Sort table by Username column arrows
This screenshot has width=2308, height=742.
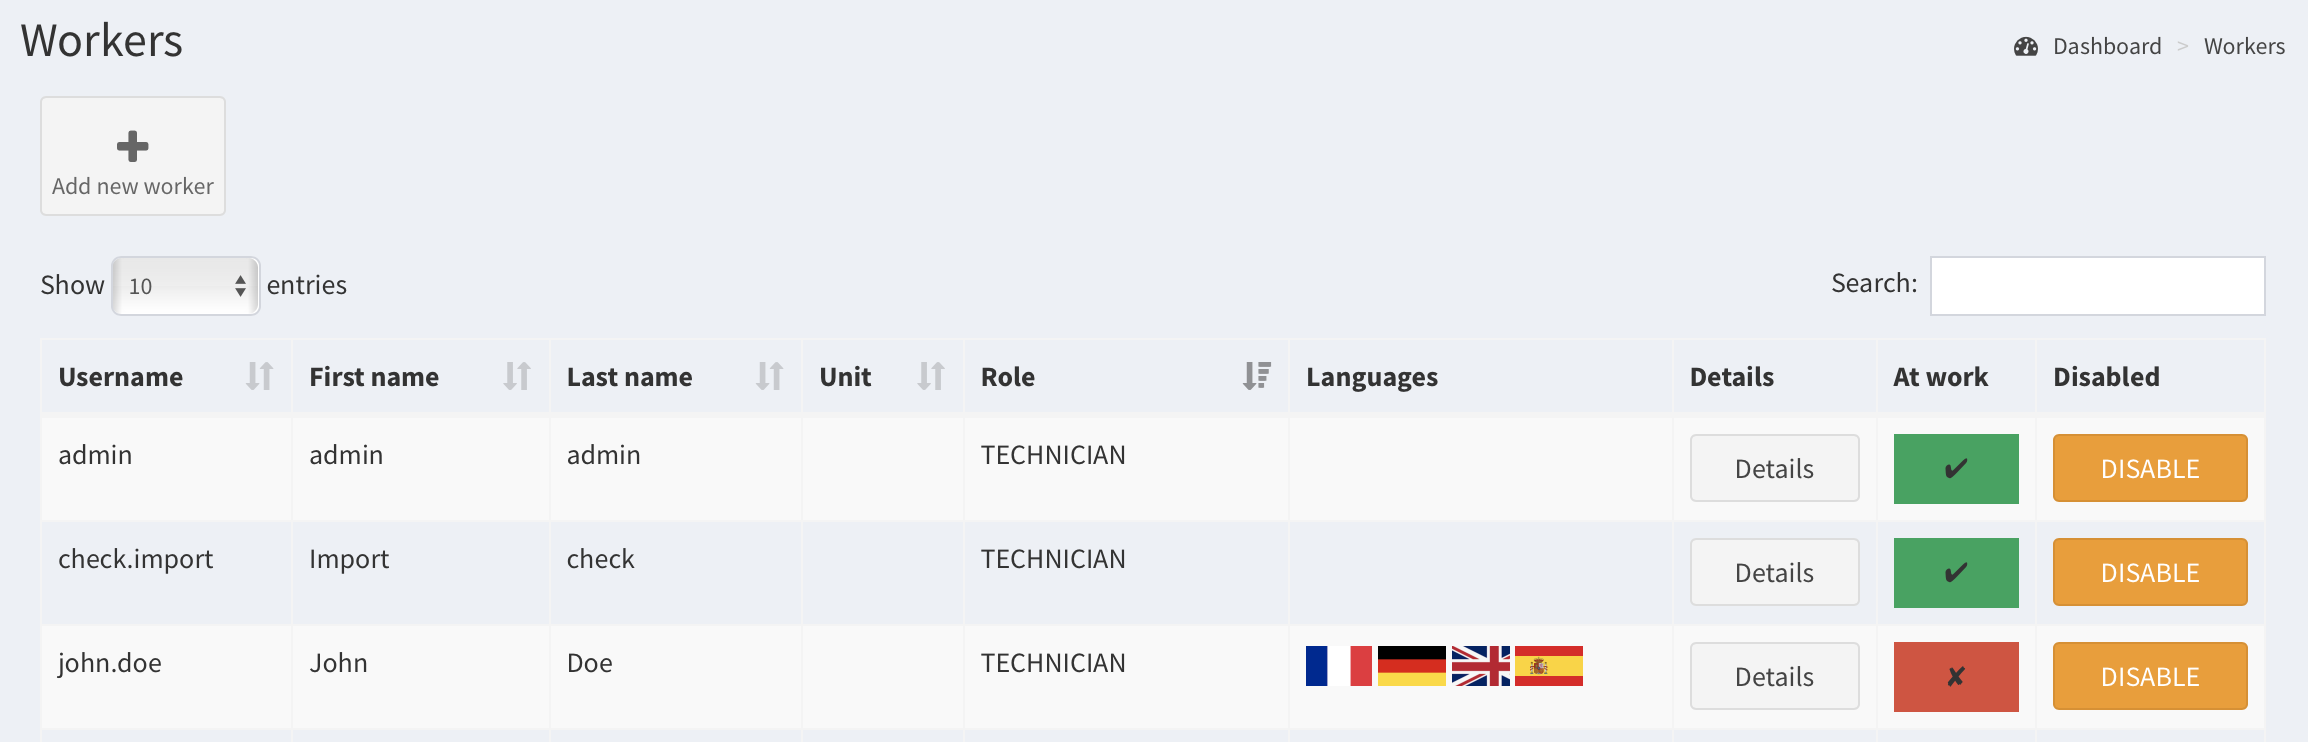click(259, 376)
